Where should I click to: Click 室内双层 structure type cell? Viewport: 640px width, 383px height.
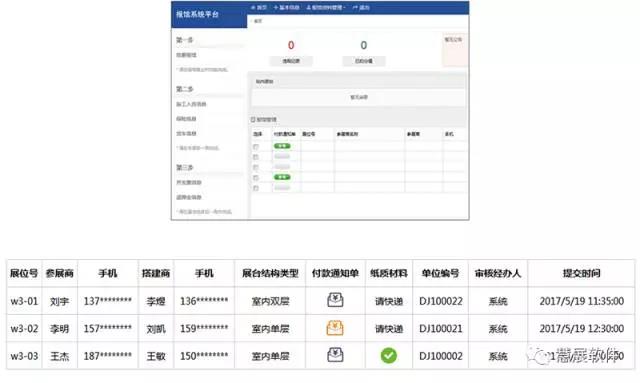[270, 301]
